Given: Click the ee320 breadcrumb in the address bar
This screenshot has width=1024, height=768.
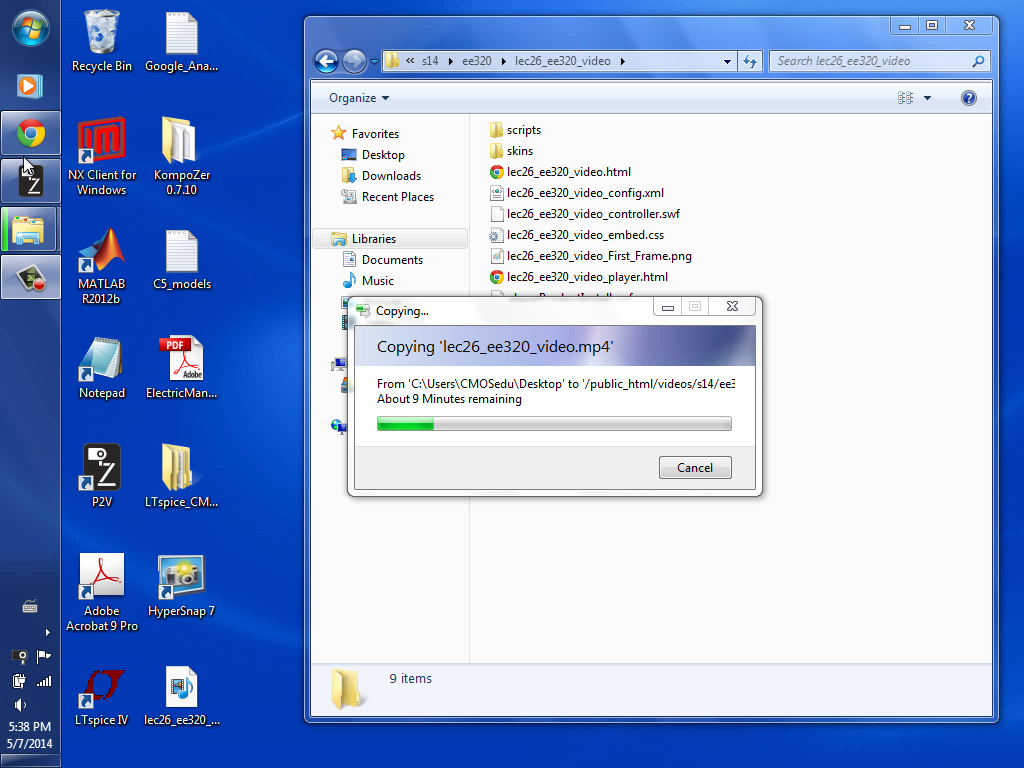Looking at the screenshot, I should [476, 61].
